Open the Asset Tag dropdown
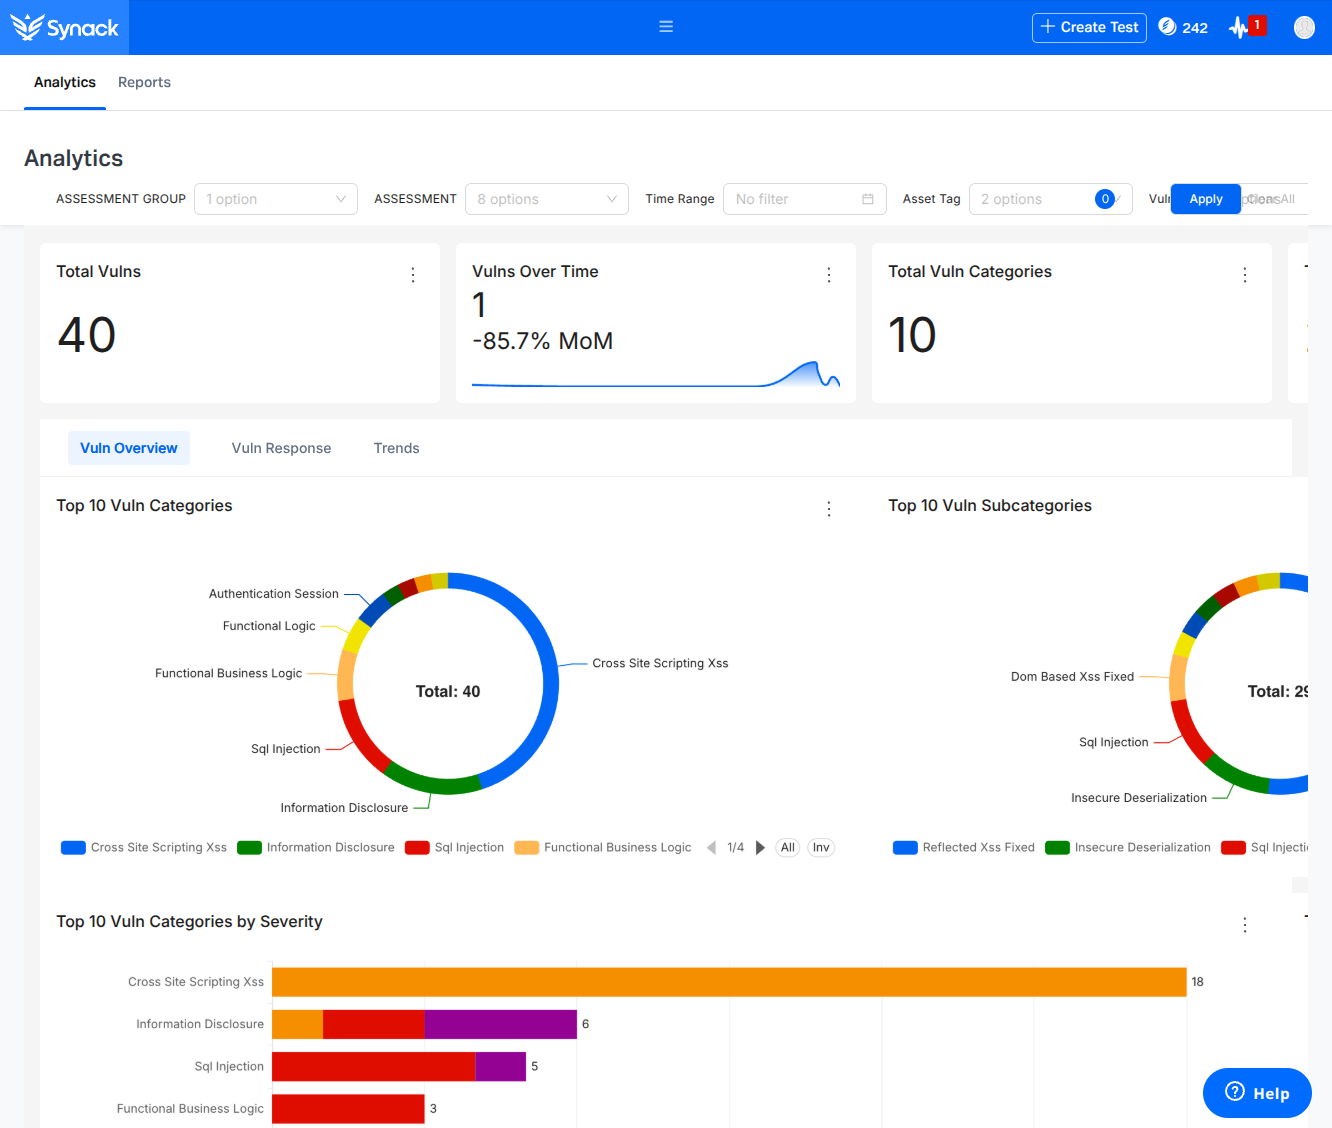The width and height of the screenshot is (1332, 1128). [1050, 199]
